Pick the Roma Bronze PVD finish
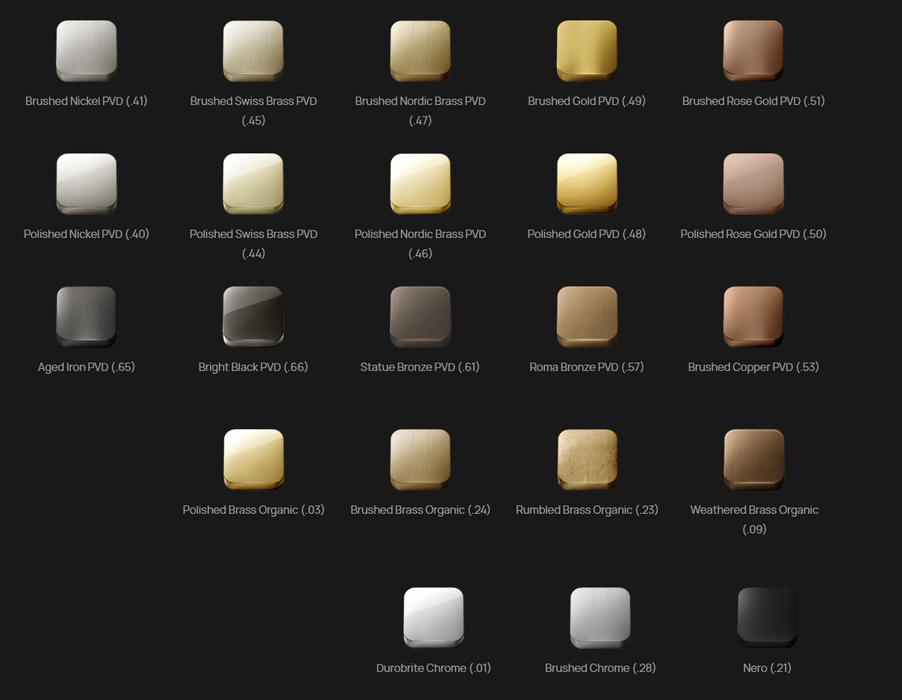902x700 pixels. (586, 316)
